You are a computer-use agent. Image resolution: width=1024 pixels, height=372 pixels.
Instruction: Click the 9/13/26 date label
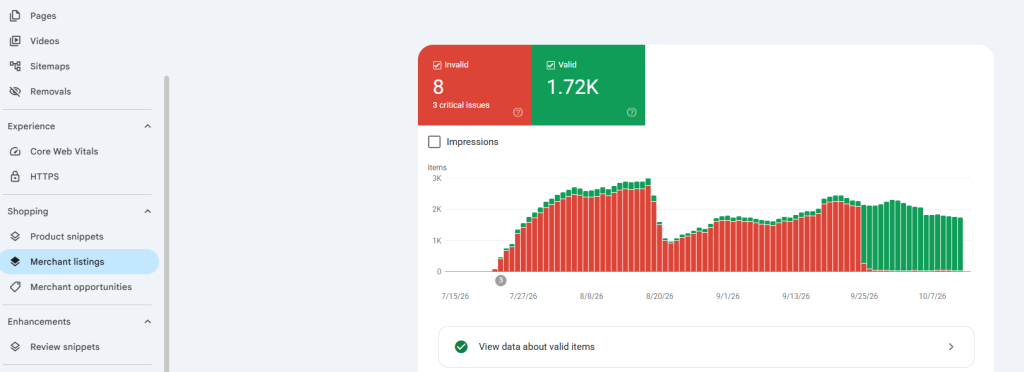pos(796,296)
